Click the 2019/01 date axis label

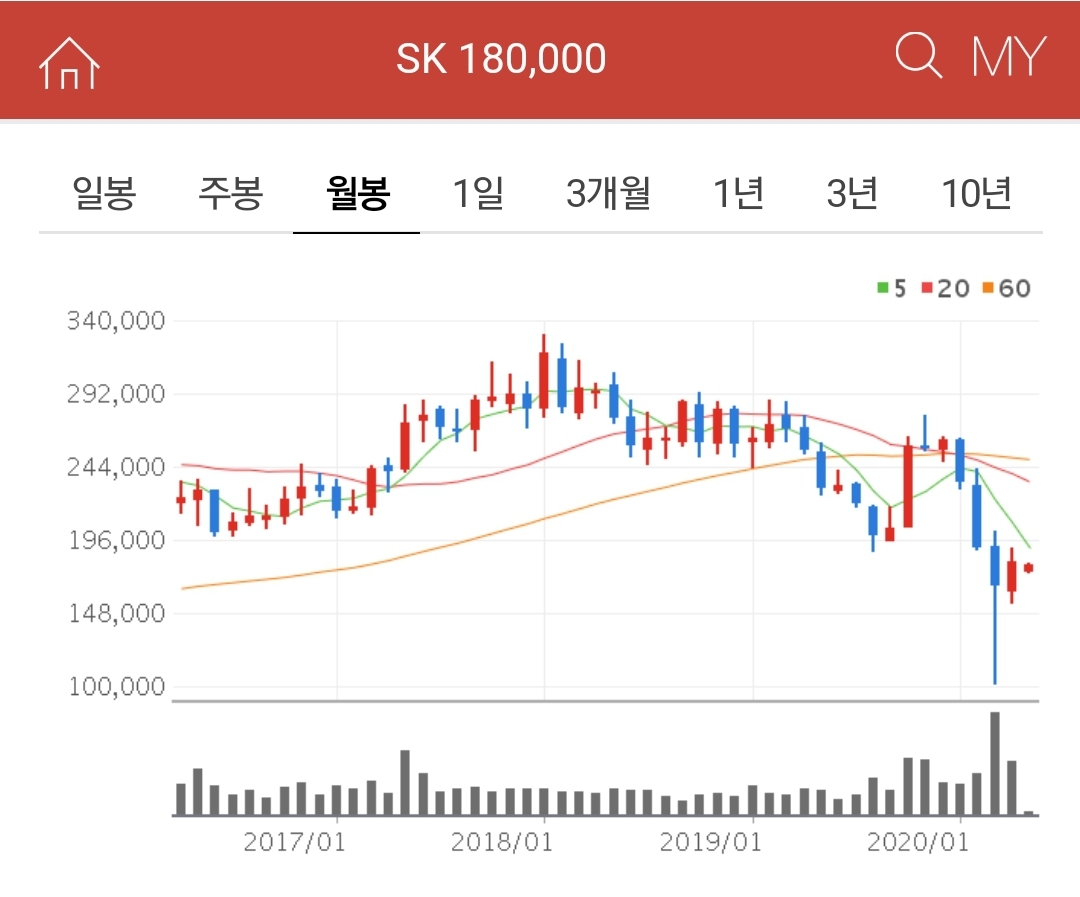pyautogui.click(x=710, y=842)
